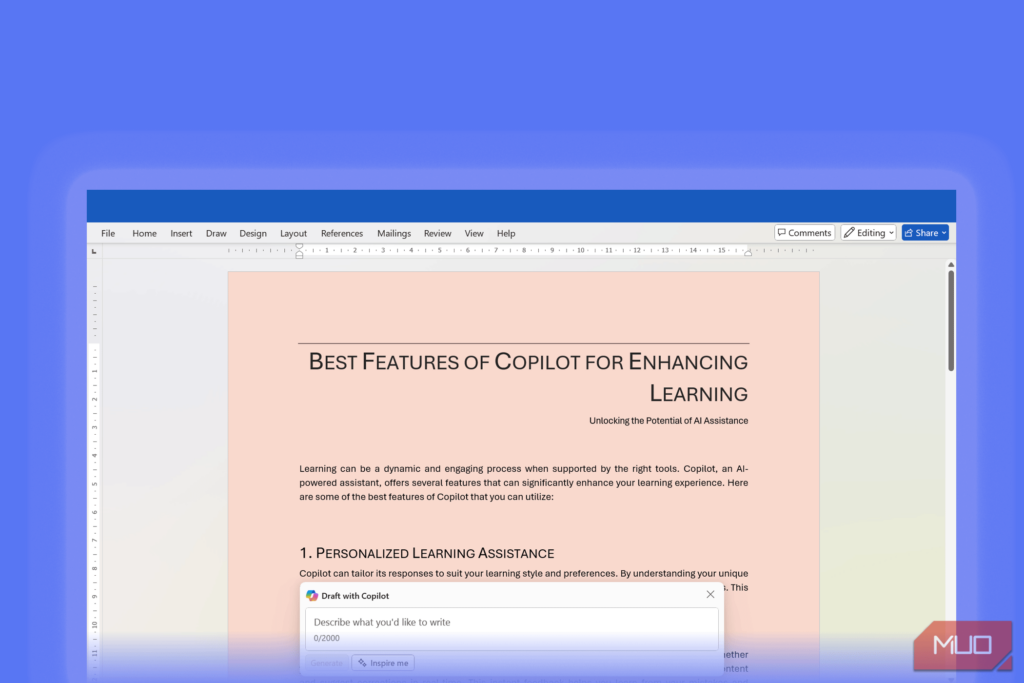The height and width of the screenshot is (683, 1024).
Task: Click the Copilot icon in the Draft dialog
Action: (311, 594)
